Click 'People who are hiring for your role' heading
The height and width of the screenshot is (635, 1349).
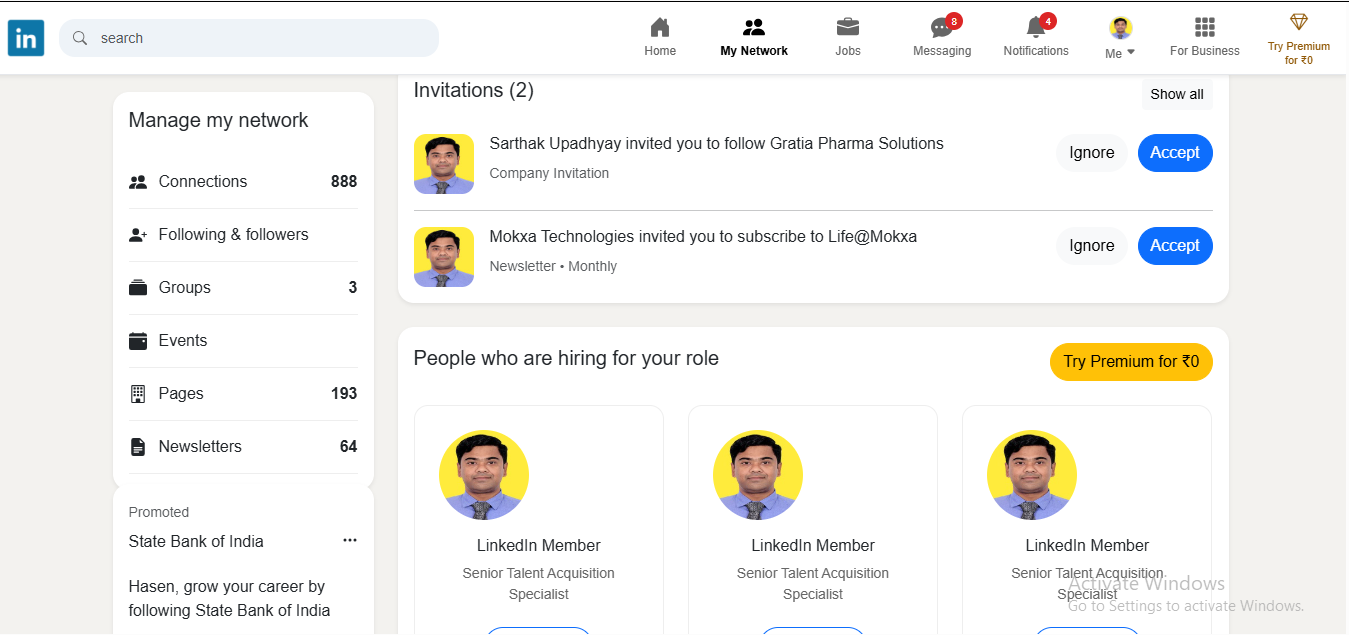566,359
